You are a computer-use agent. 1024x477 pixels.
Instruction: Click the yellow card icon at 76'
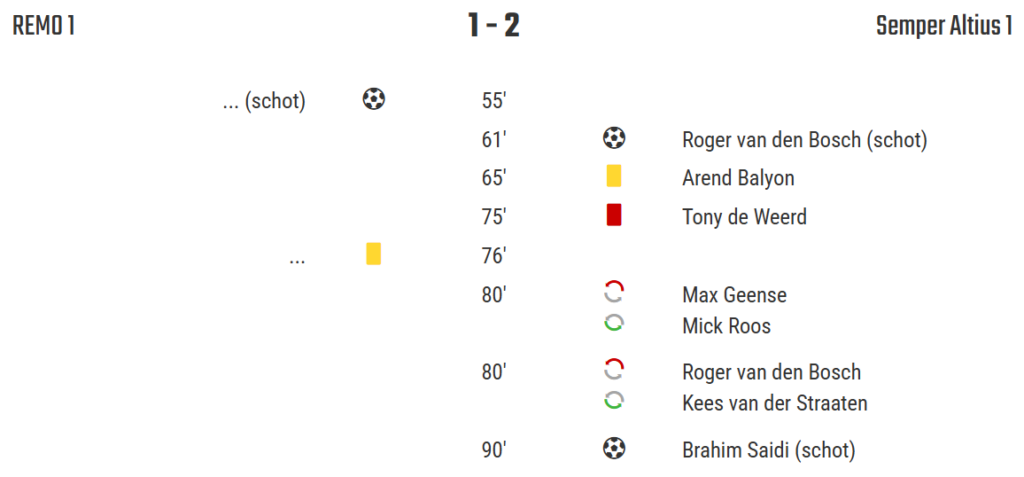pos(374,255)
